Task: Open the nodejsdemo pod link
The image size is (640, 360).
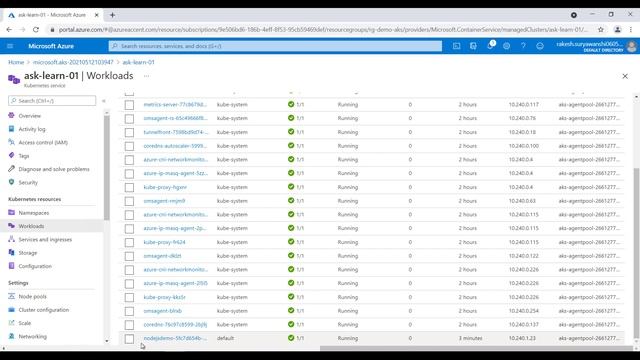Action: coord(175,338)
